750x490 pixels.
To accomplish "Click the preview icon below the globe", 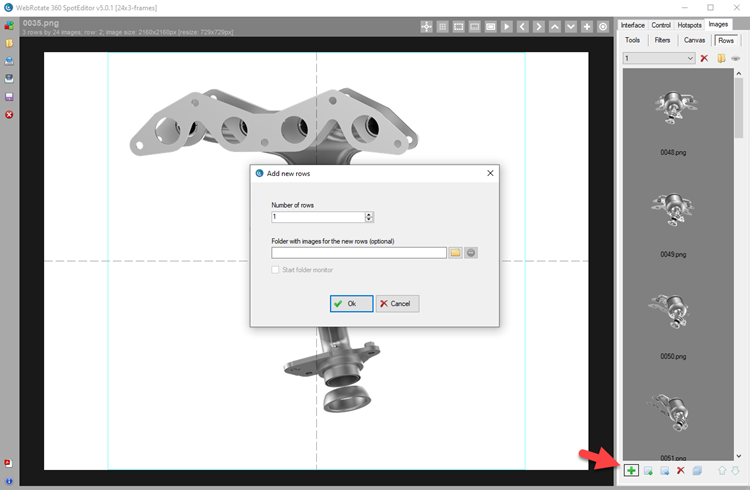I will 9,79.
